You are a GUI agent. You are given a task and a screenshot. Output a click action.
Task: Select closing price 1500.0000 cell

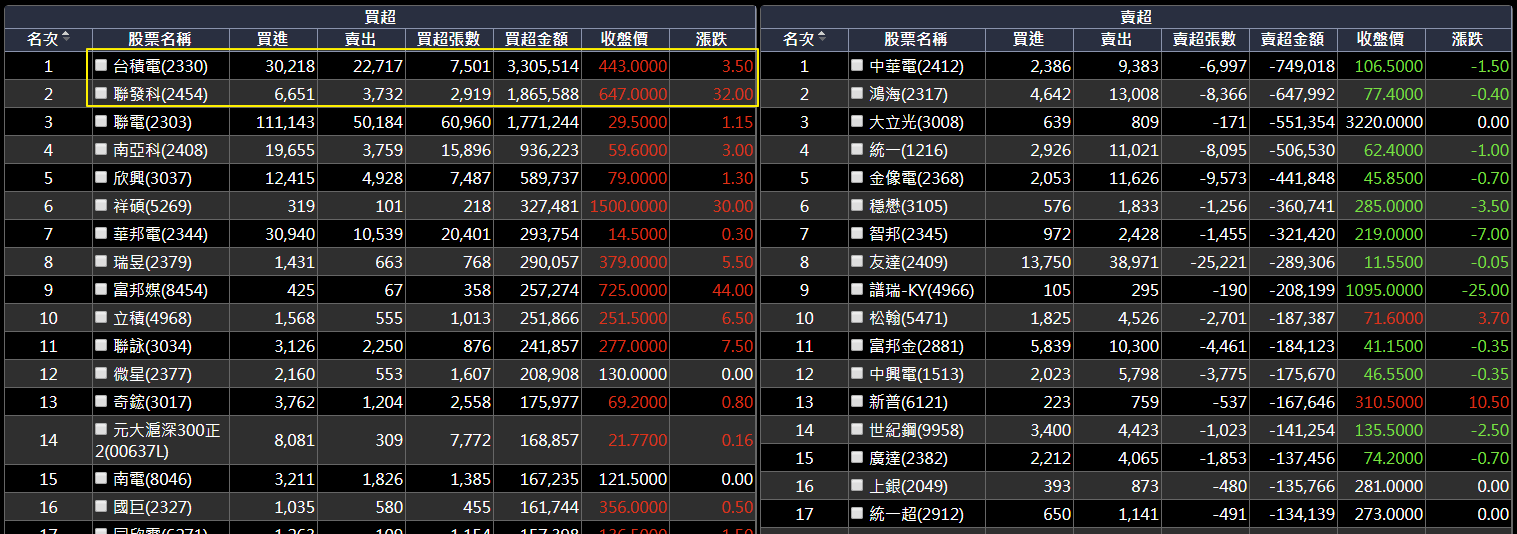tap(625, 206)
